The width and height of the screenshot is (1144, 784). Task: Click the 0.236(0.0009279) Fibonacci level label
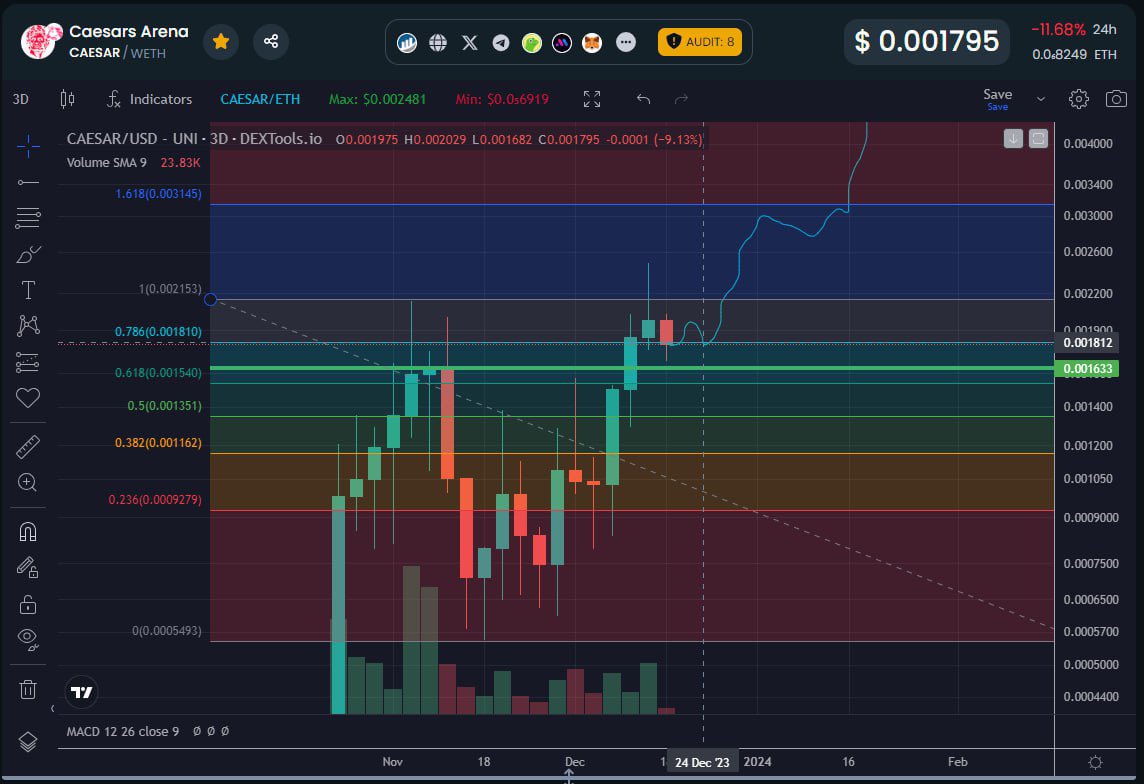point(155,500)
